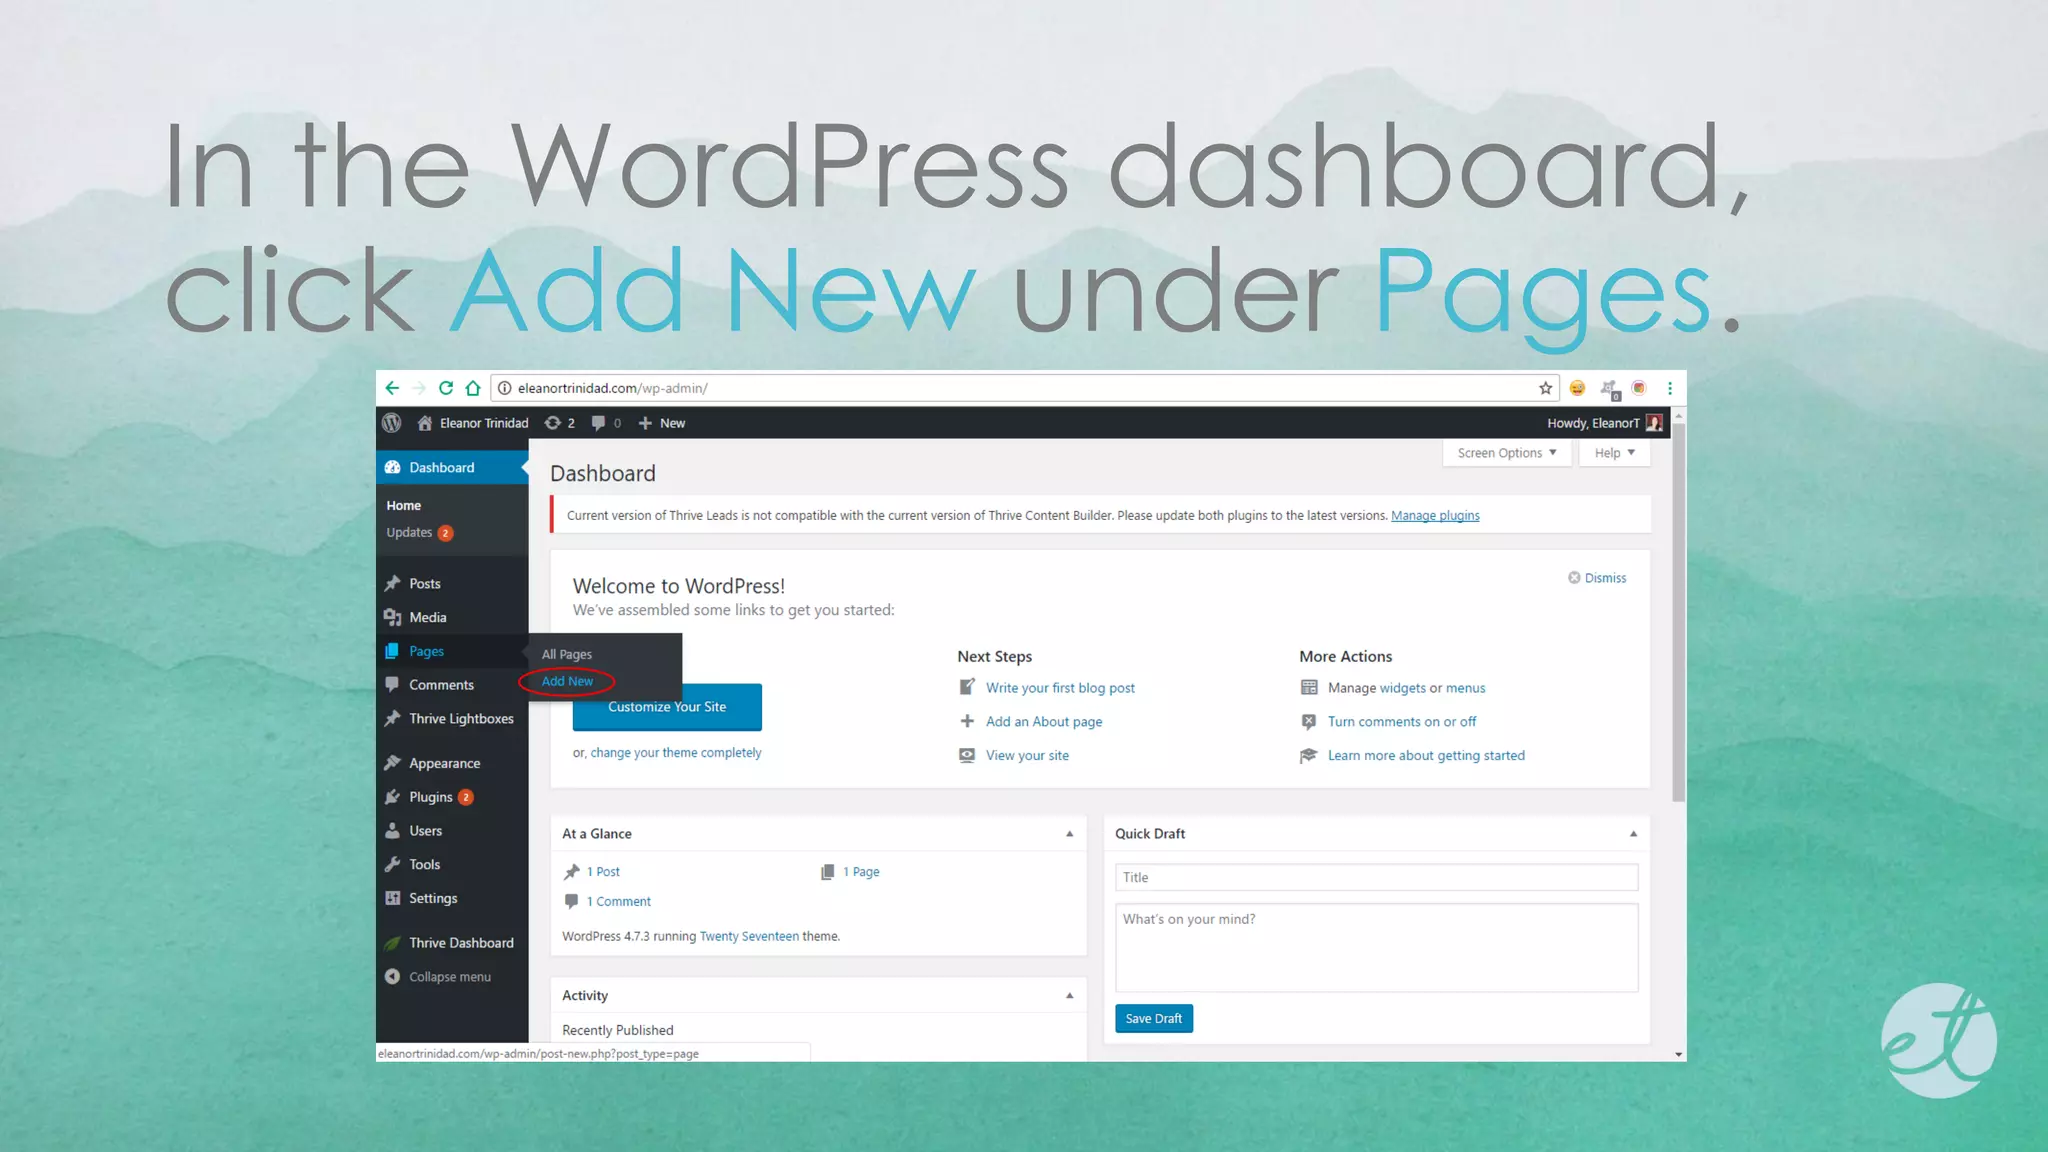The image size is (2048, 1152).
Task: Click Write your first blog post
Action: tap(1060, 688)
